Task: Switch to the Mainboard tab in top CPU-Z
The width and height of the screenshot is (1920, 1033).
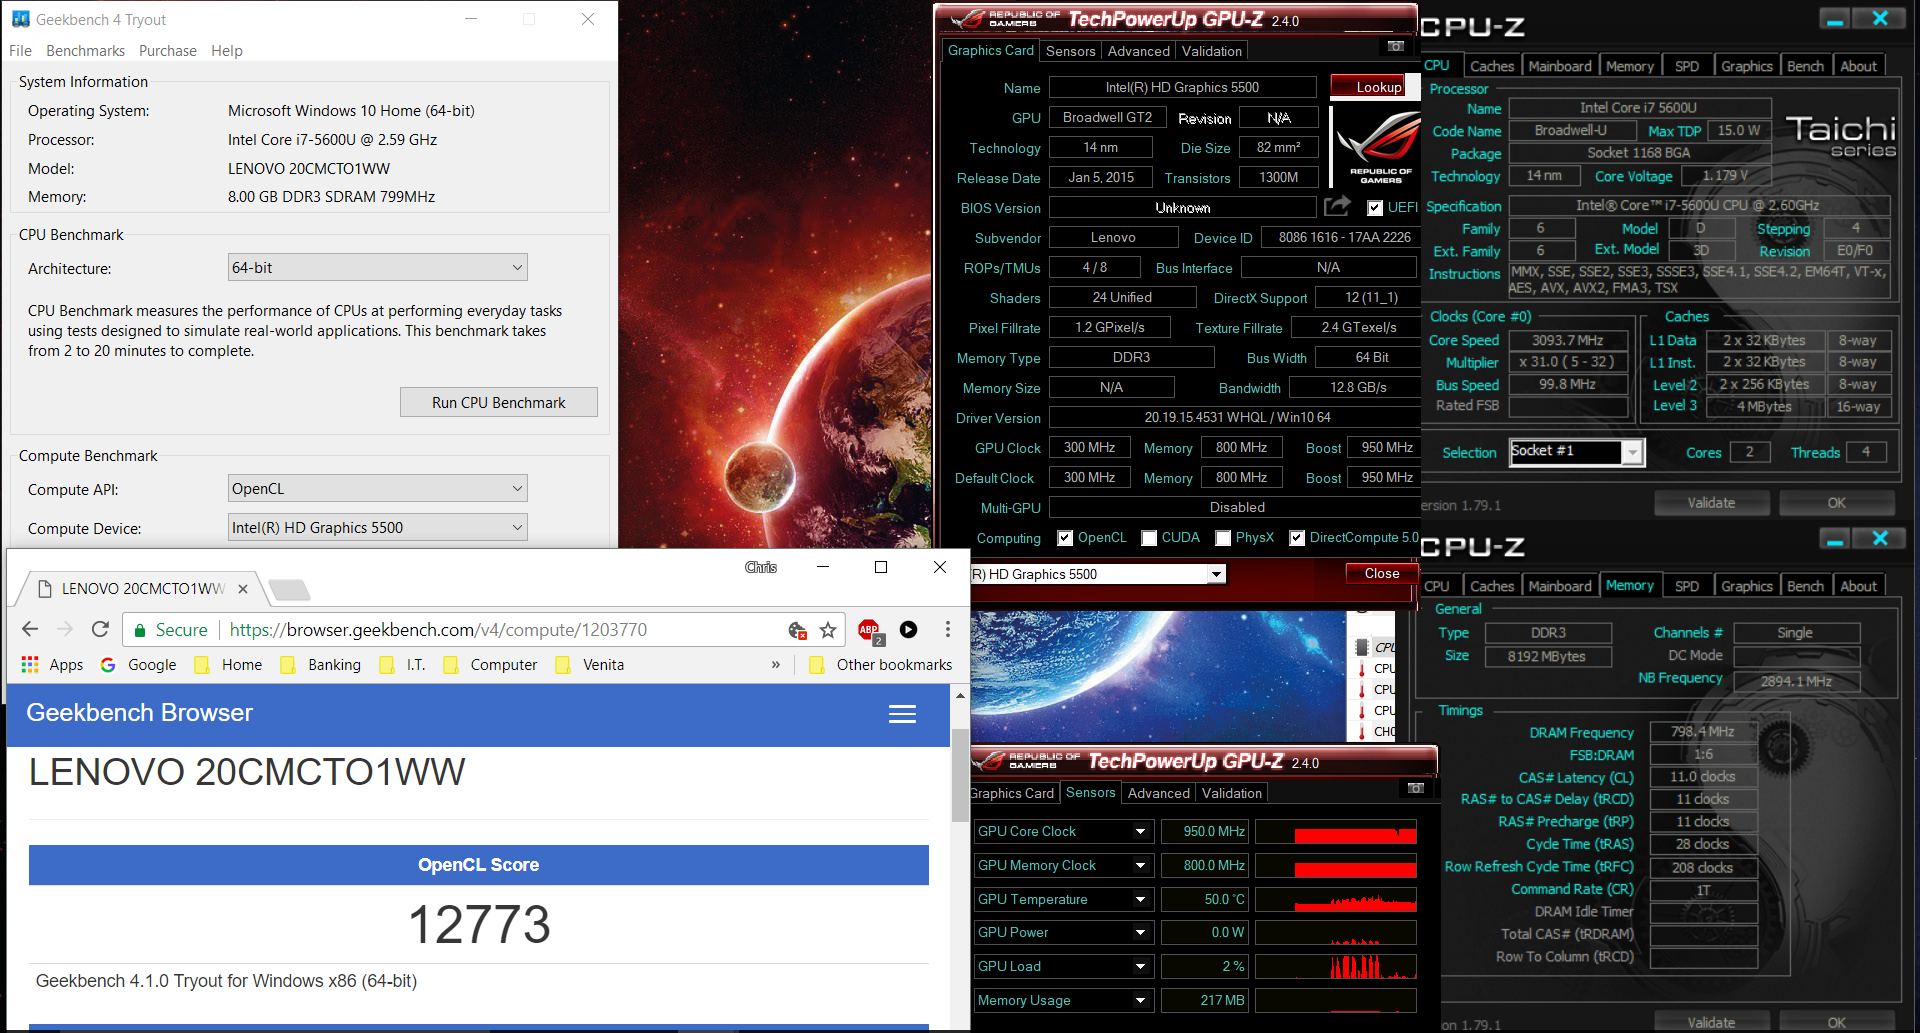Action: [1560, 66]
